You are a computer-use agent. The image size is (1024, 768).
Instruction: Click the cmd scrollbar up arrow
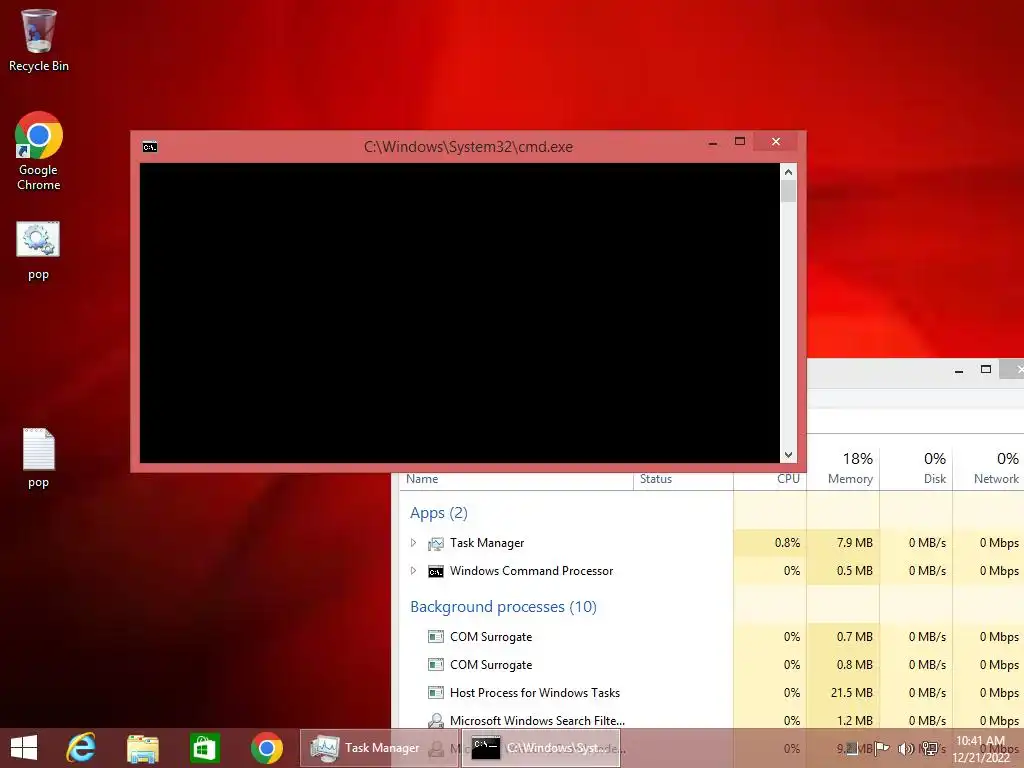tap(788, 172)
